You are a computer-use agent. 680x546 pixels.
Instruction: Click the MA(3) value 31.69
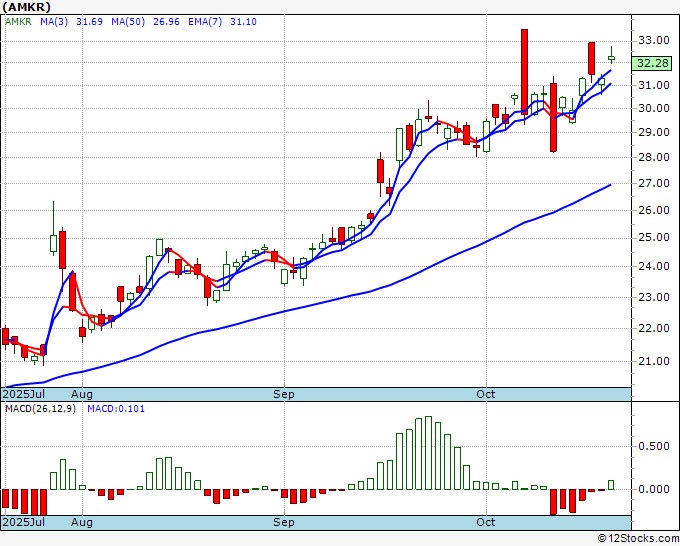click(89, 22)
